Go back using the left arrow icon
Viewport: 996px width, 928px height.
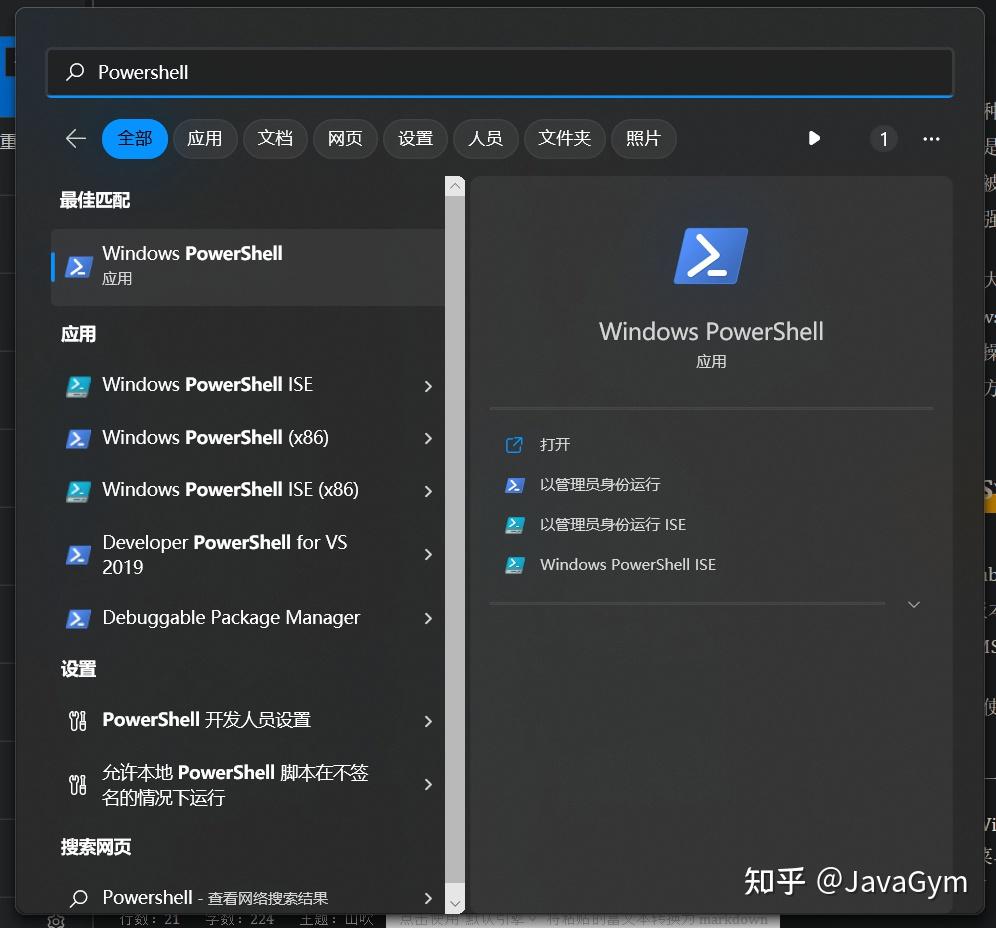[76, 138]
